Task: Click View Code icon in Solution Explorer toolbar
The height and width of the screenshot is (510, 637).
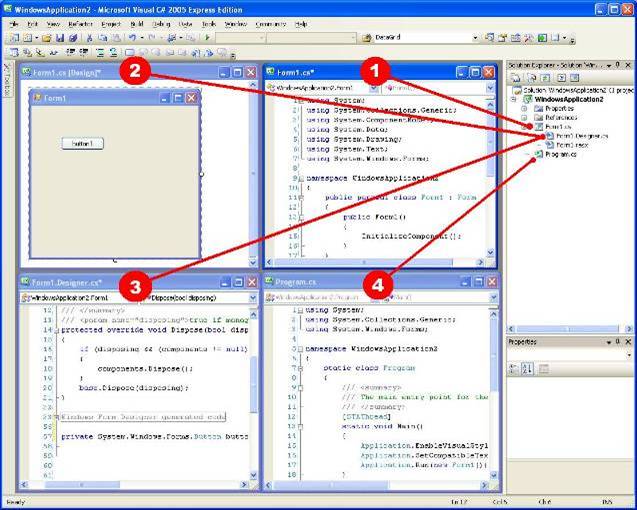Action: click(561, 78)
